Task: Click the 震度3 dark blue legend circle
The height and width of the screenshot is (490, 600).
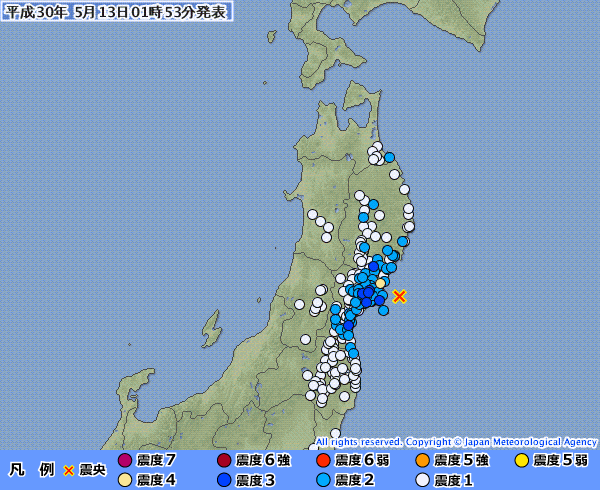Action: point(224,480)
